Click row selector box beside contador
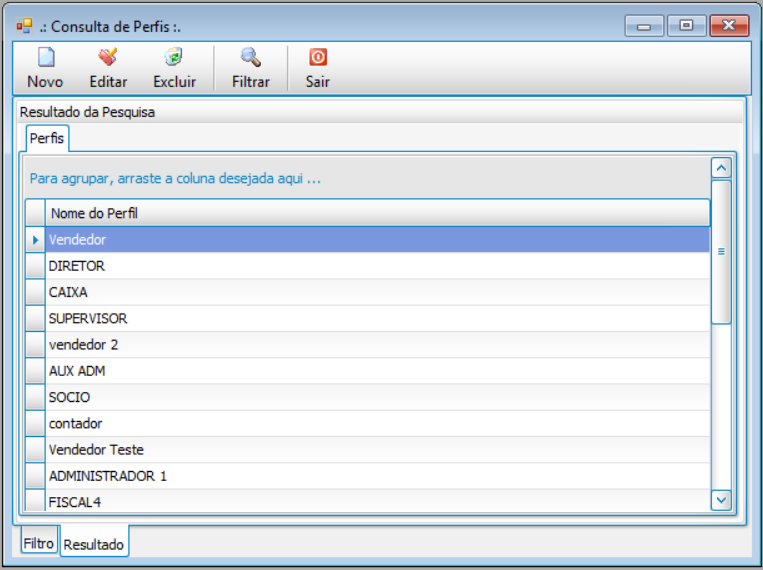Image resolution: width=763 pixels, height=570 pixels. (35, 423)
